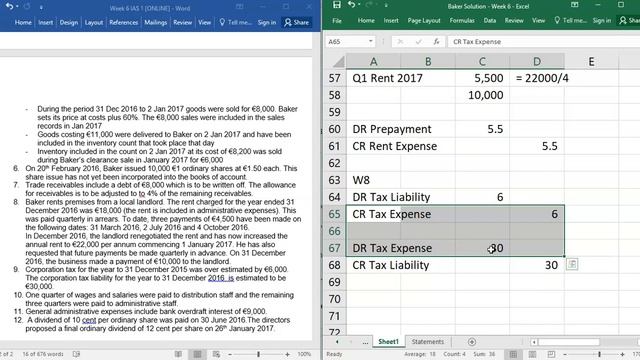This screenshot has width=640, height=360.
Task: Click the redo/repeat icon in Word title bar
Action: tap(27, 7)
